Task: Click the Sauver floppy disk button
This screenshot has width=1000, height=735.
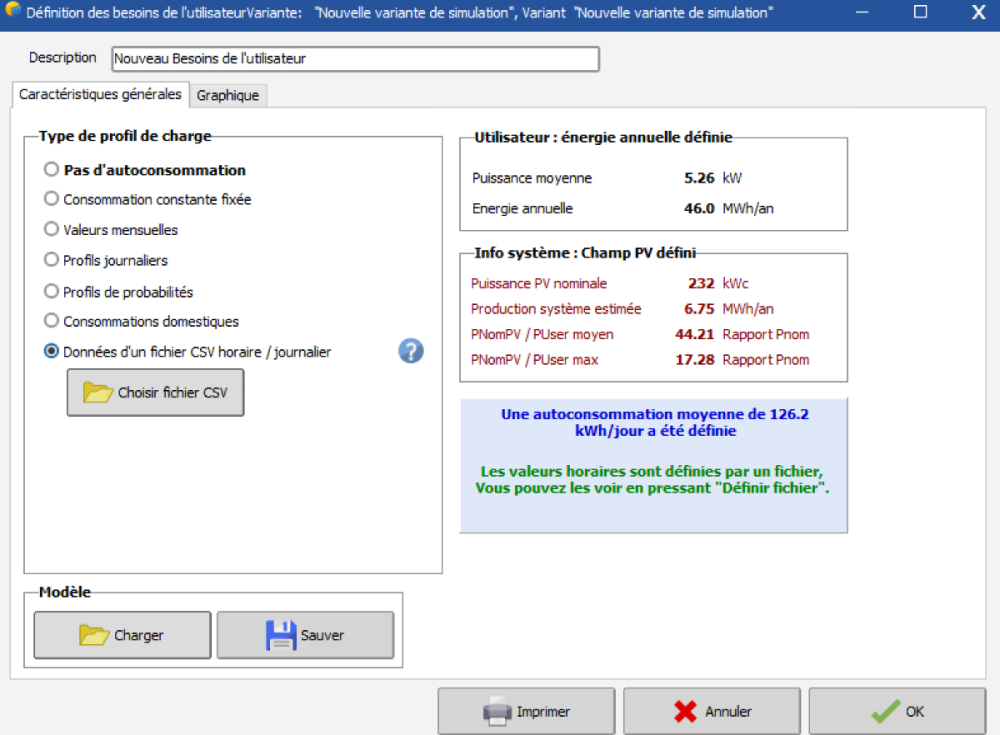Action: click(305, 635)
